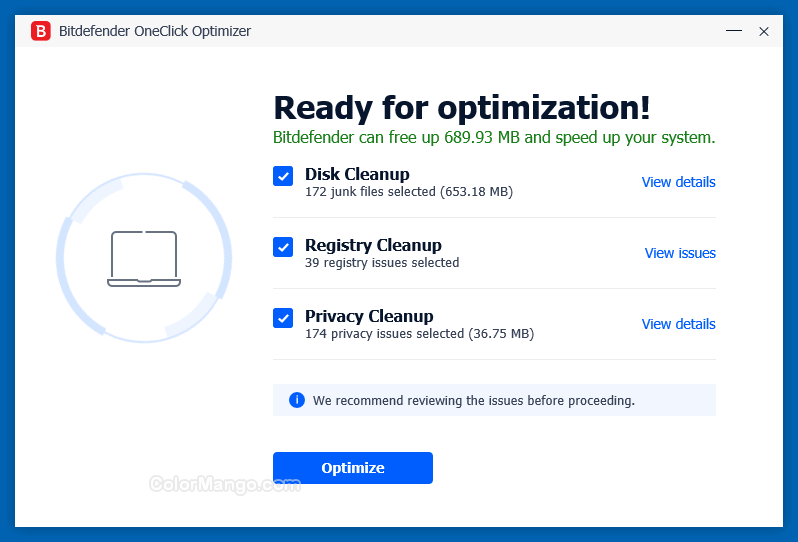Click the "Ready for optimization!" heading
The width and height of the screenshot is (798, 542).
coord(461,107)
